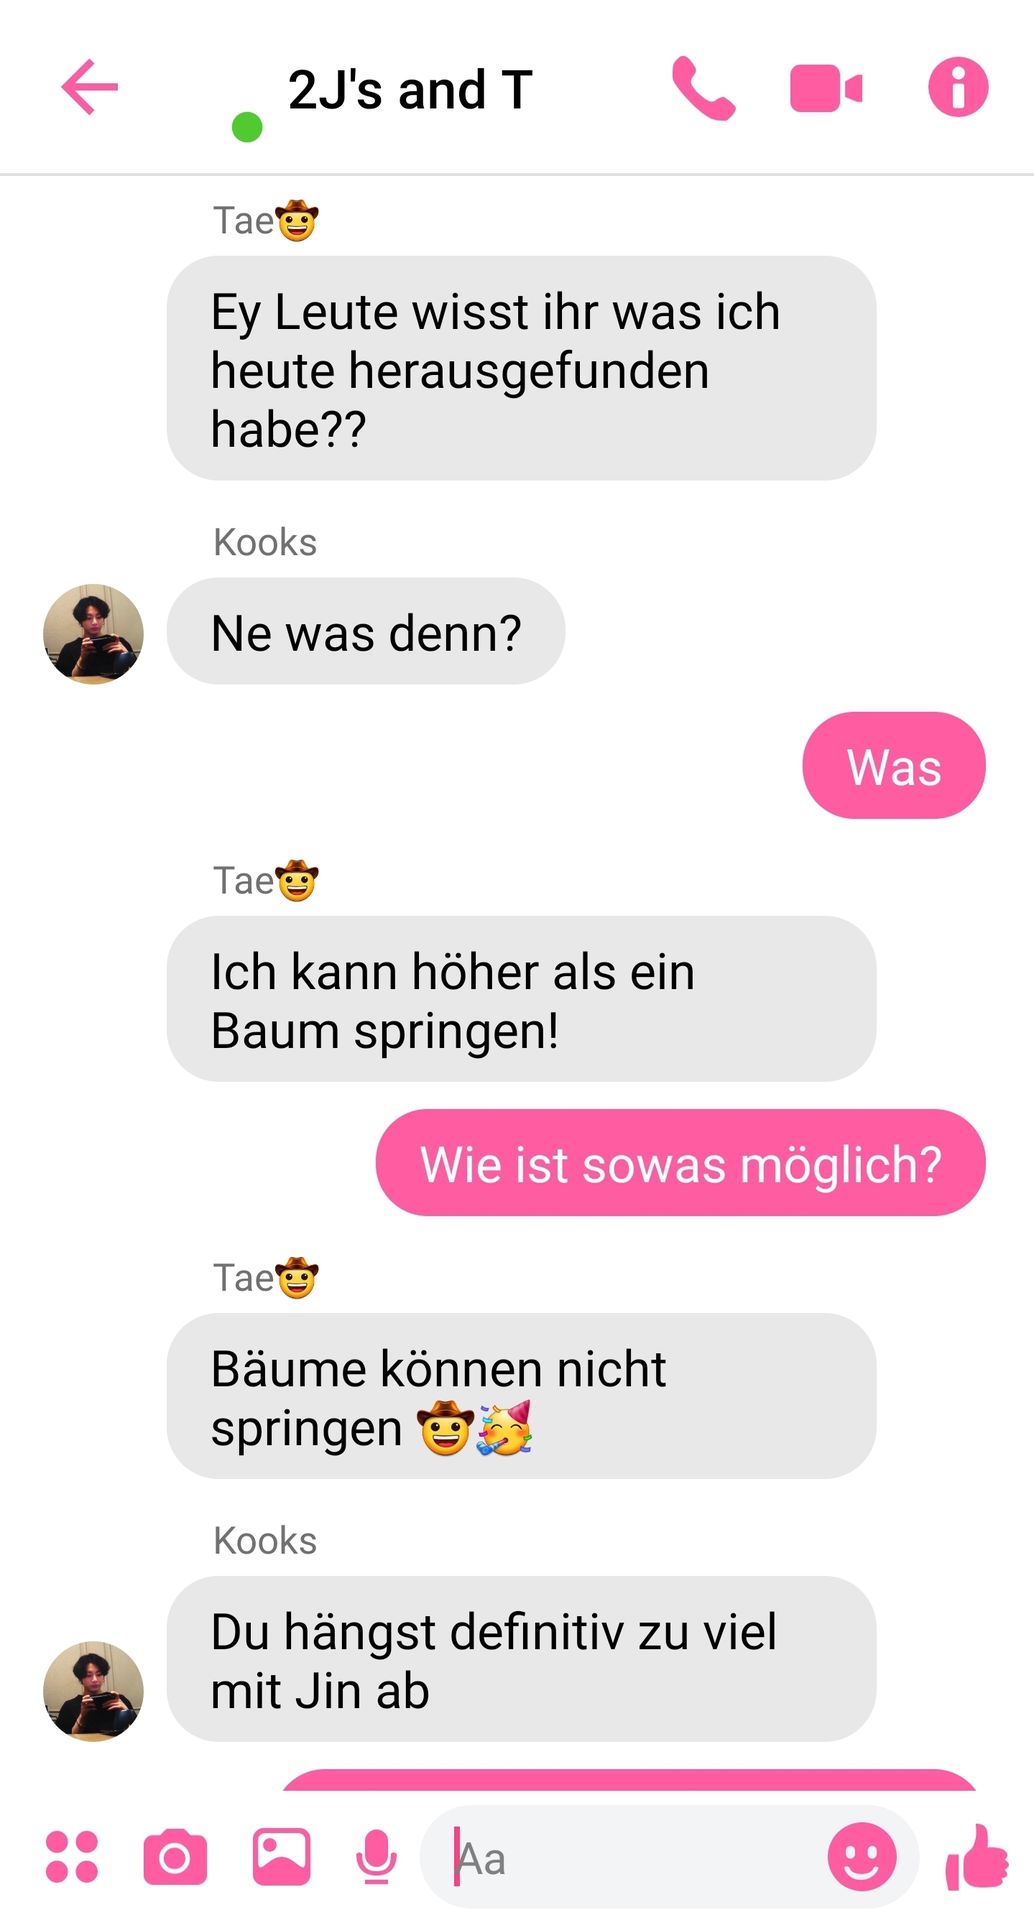Select 'Ey Leute wisst ihr' message bubble
Screen dimensions: 1034x1920
(x=522, y=369)
